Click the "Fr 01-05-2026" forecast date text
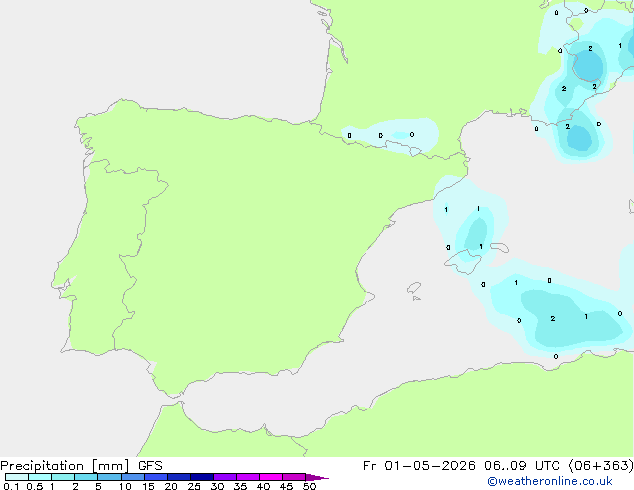The width and height of the screenshot is (634, 490). click(x=419, y=466)
